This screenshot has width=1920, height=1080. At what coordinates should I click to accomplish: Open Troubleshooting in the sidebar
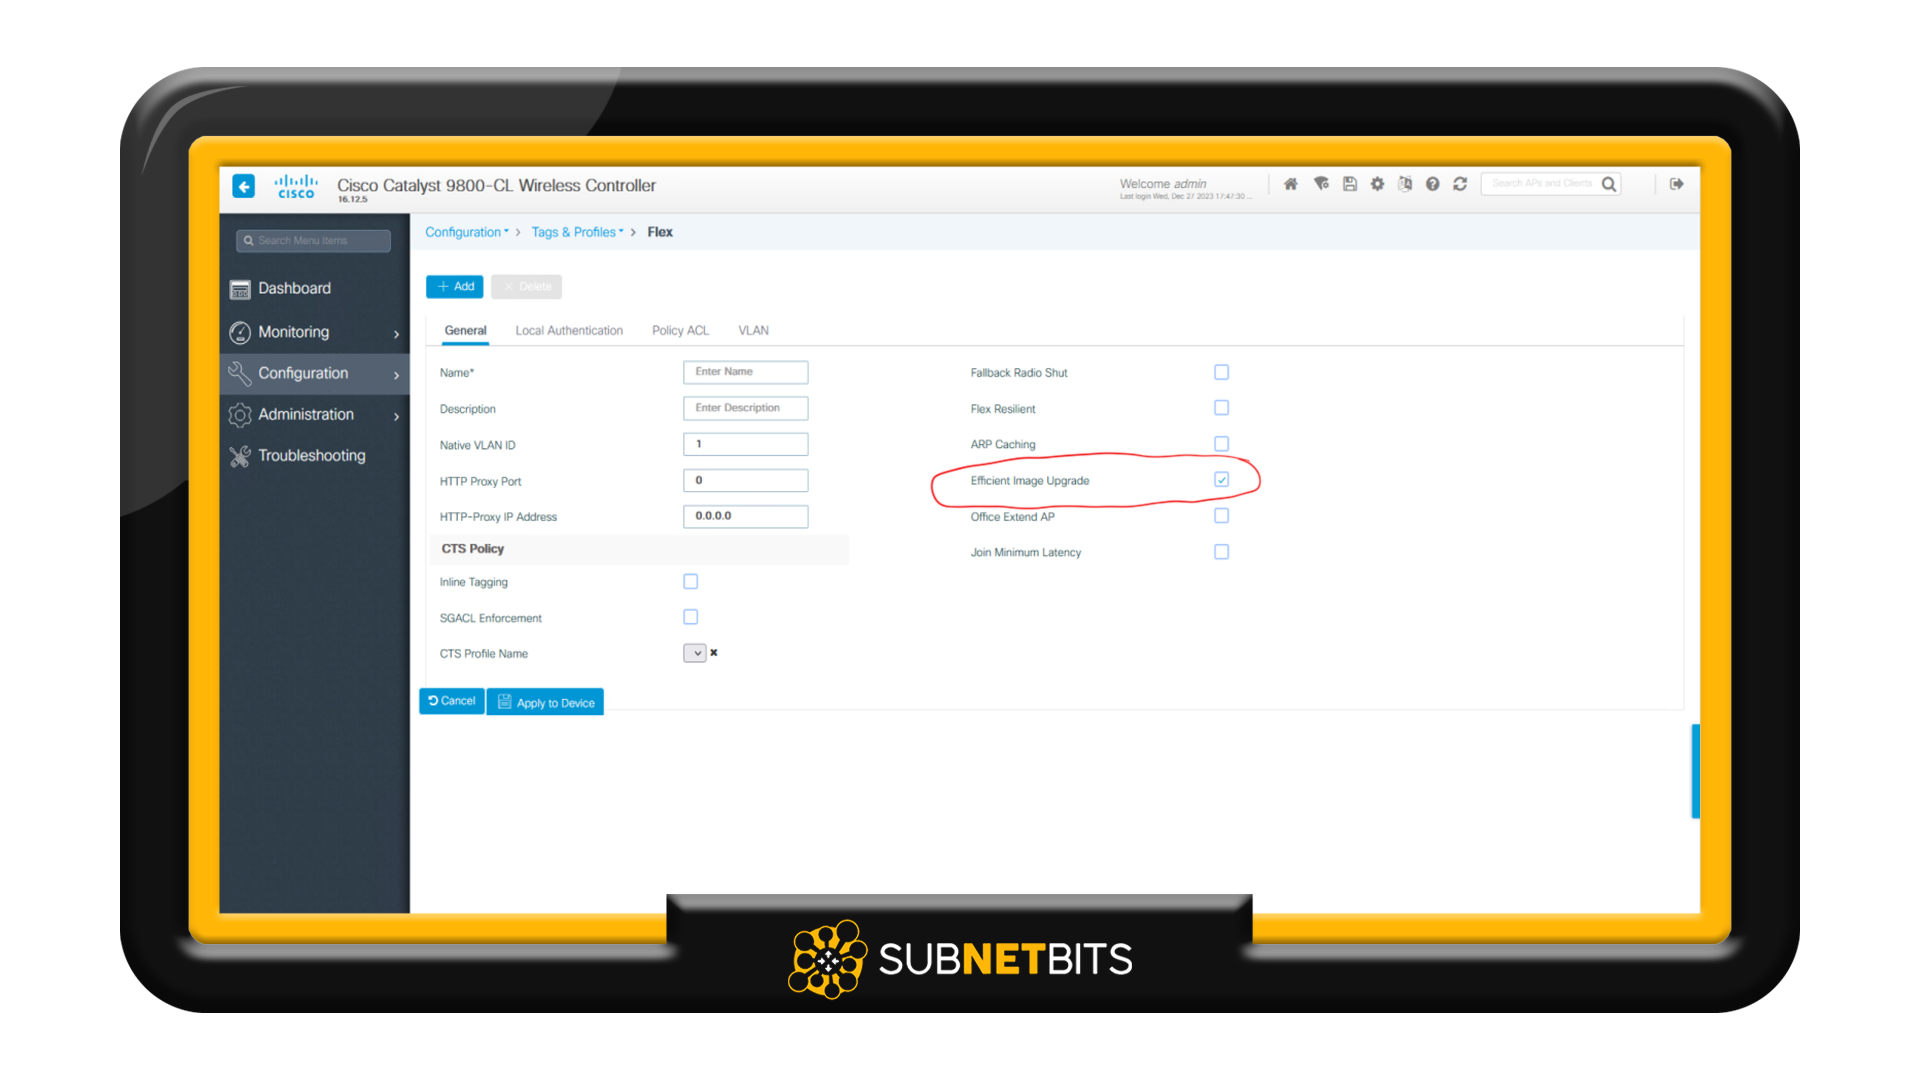click(x=312, y=456)
